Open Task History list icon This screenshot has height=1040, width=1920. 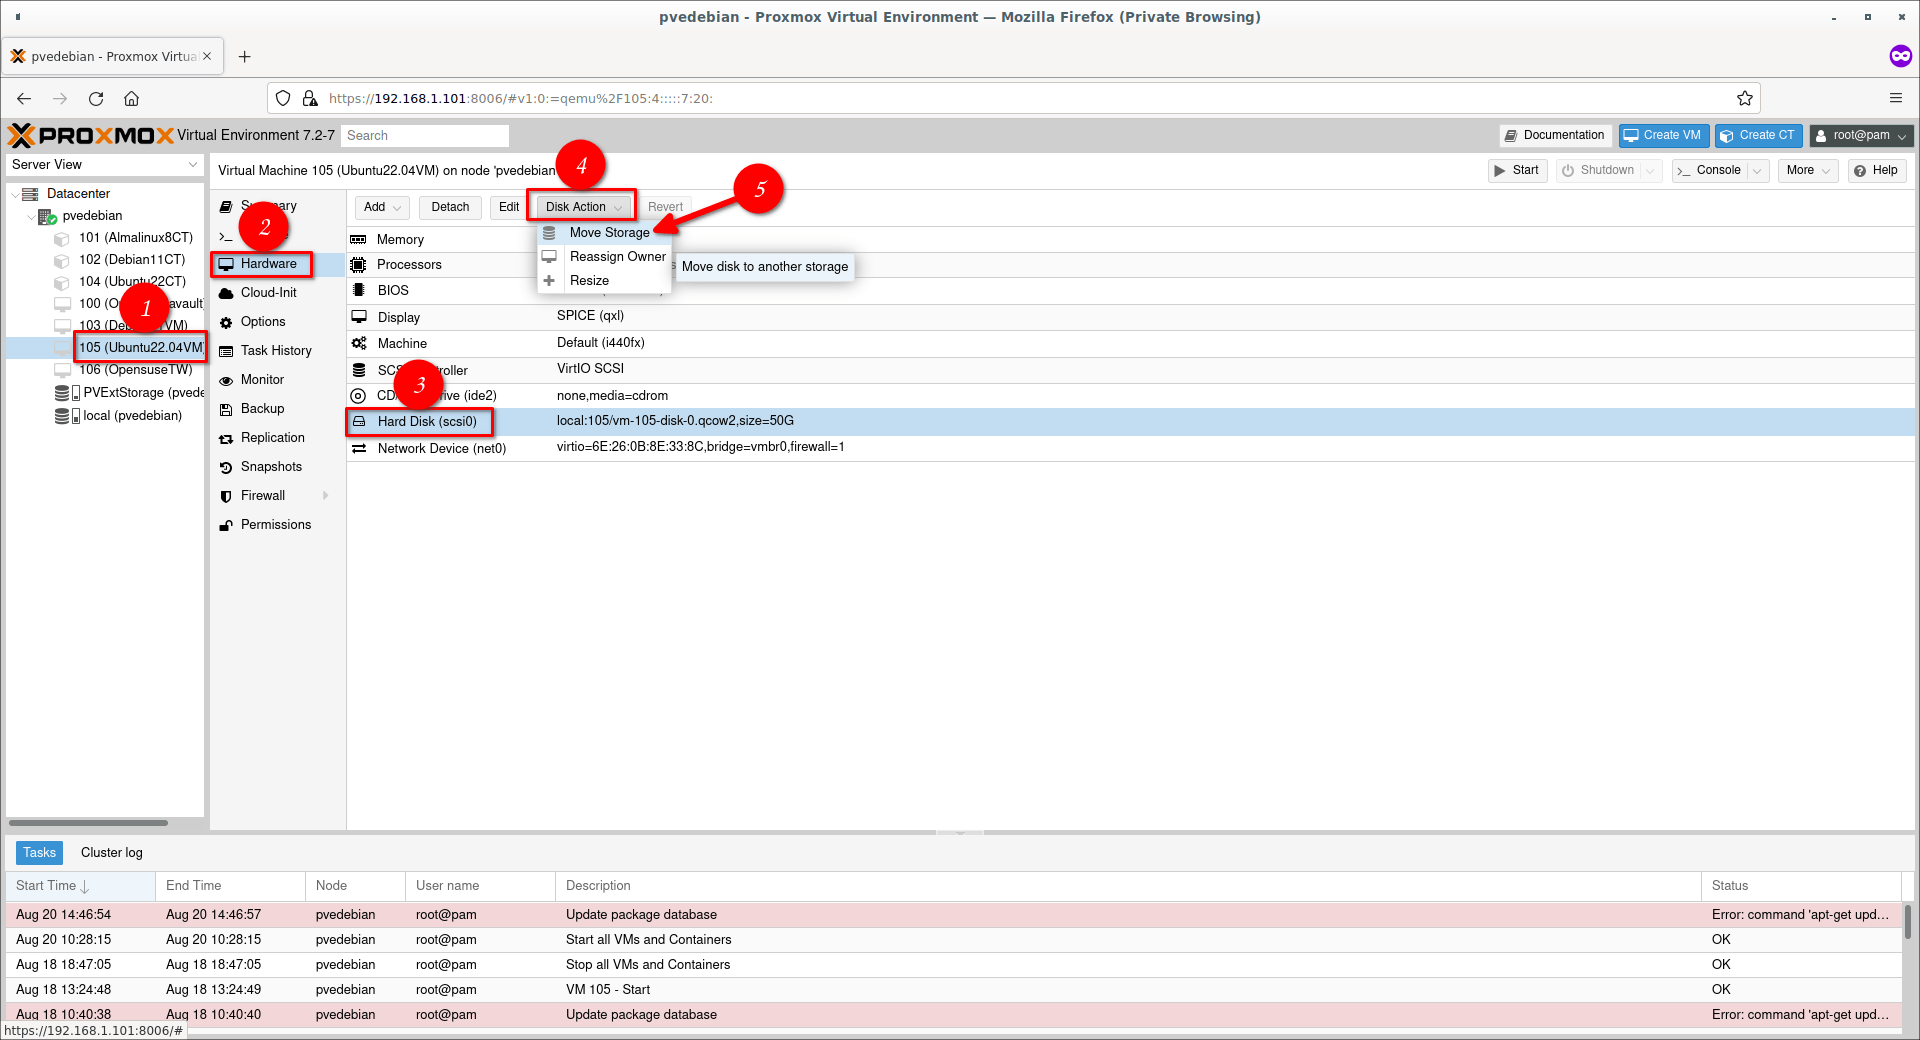pyautogui.click(x=226, y=351)
